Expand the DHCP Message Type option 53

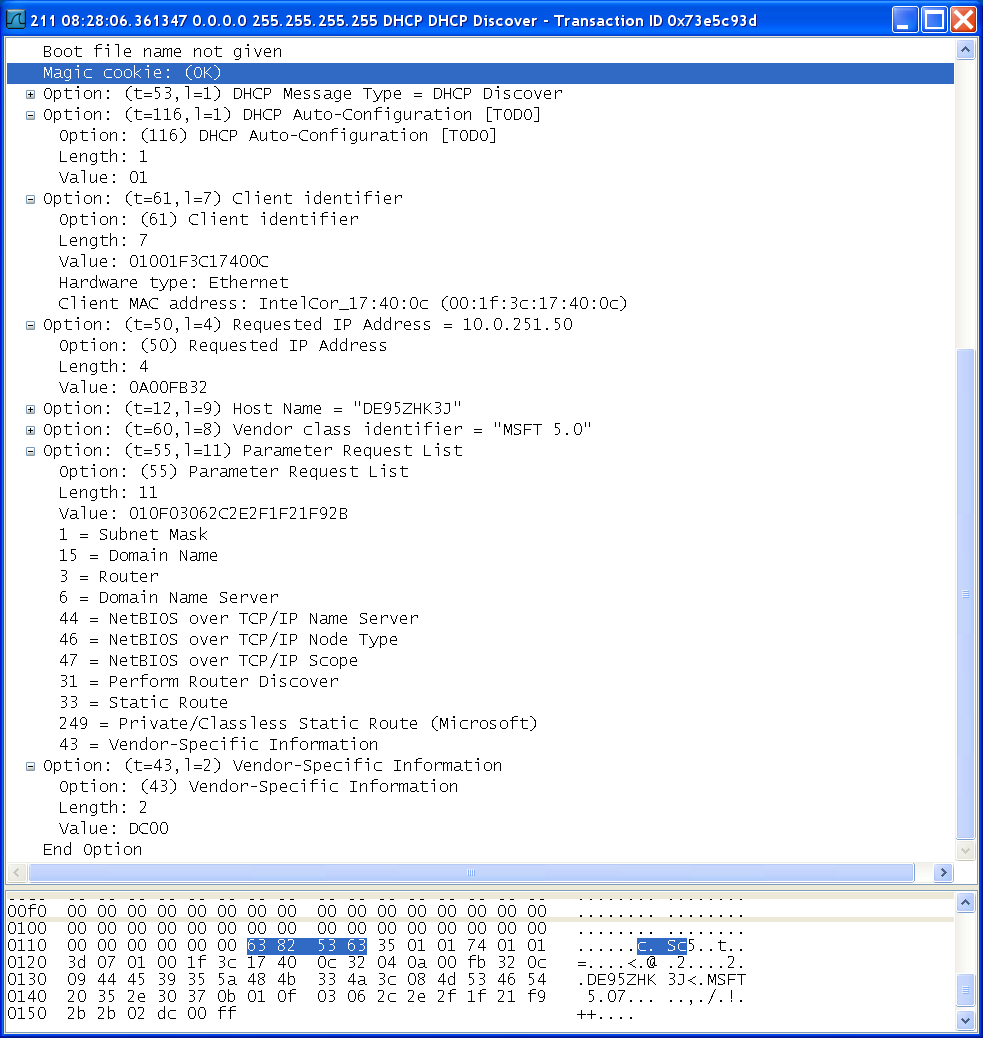coord(30,95)
